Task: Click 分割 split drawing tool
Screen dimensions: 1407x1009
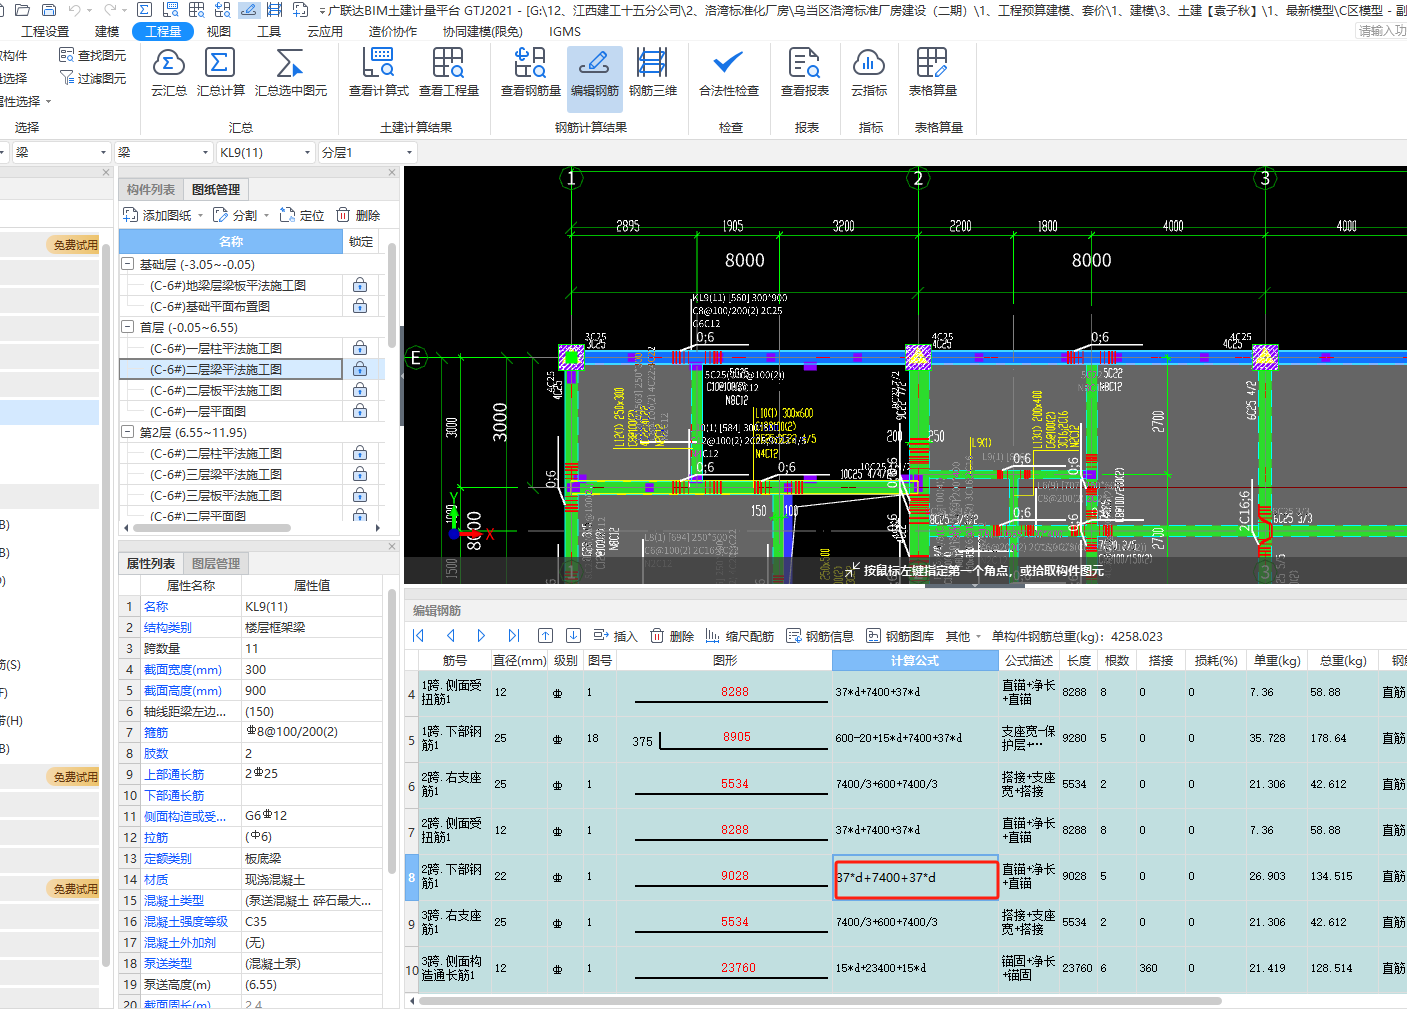Action: [235, 215]
